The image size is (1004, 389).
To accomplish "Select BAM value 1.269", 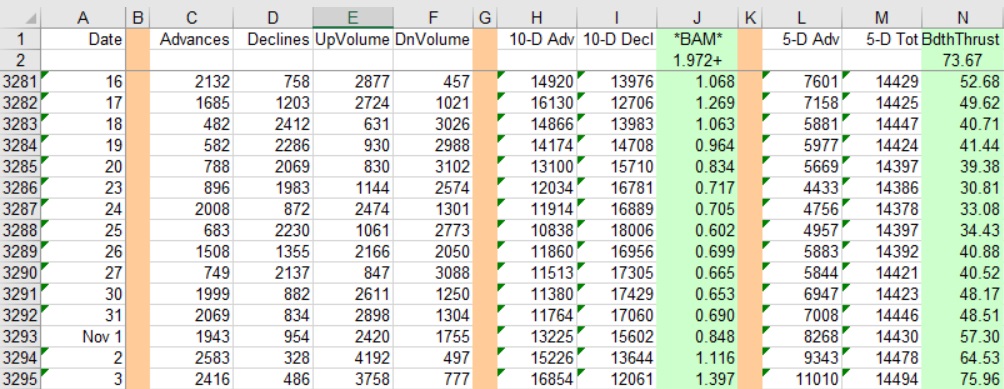I will point(697,103).
